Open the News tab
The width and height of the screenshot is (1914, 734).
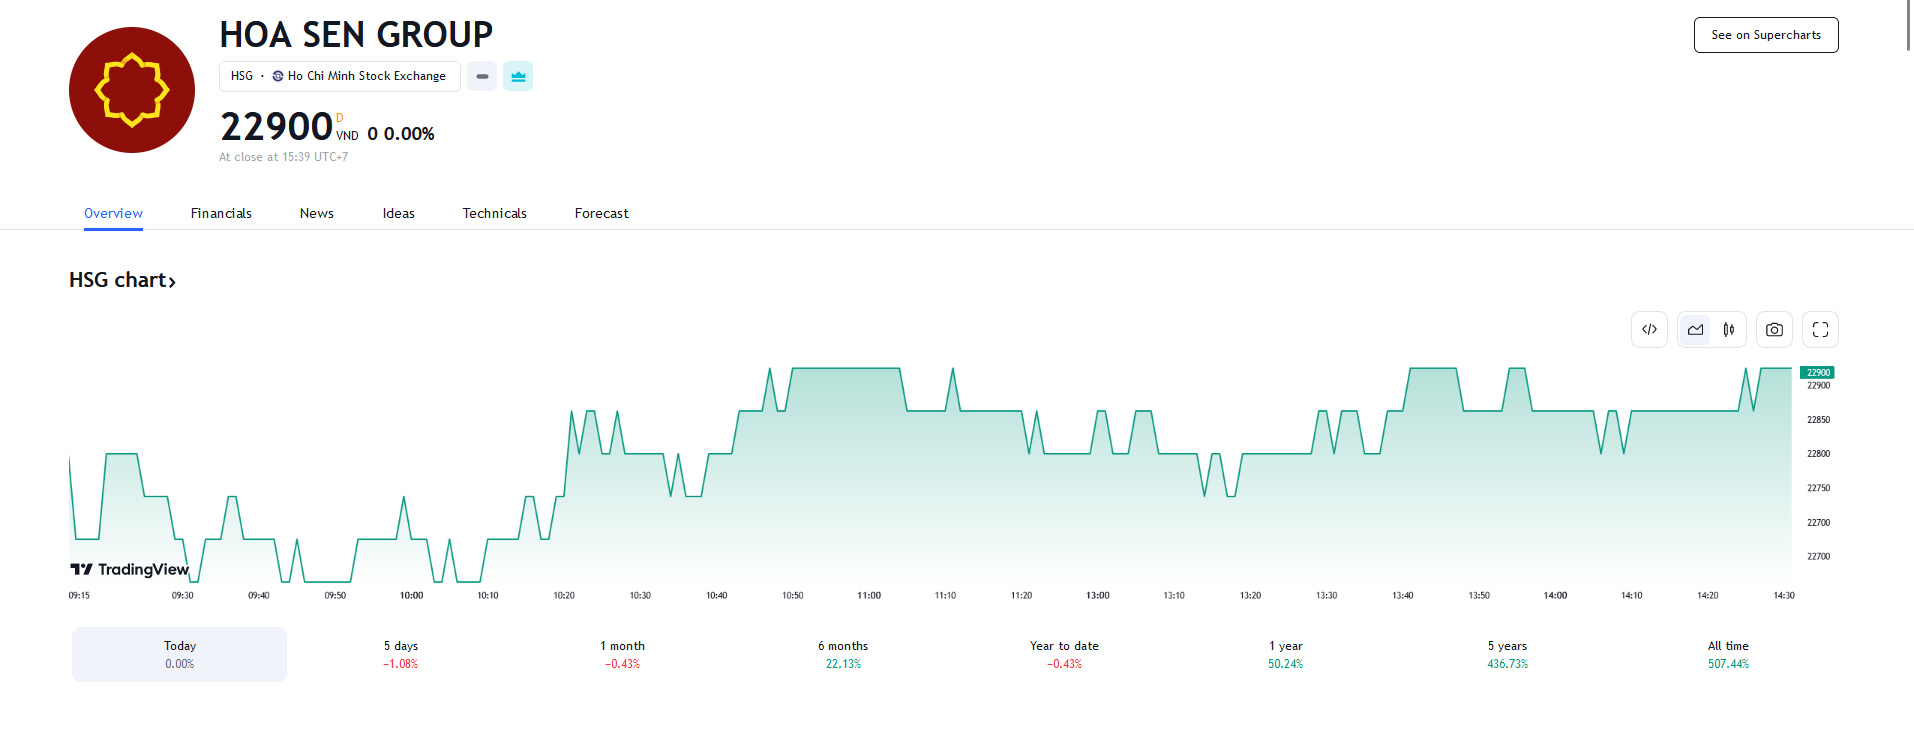[317, 213]
